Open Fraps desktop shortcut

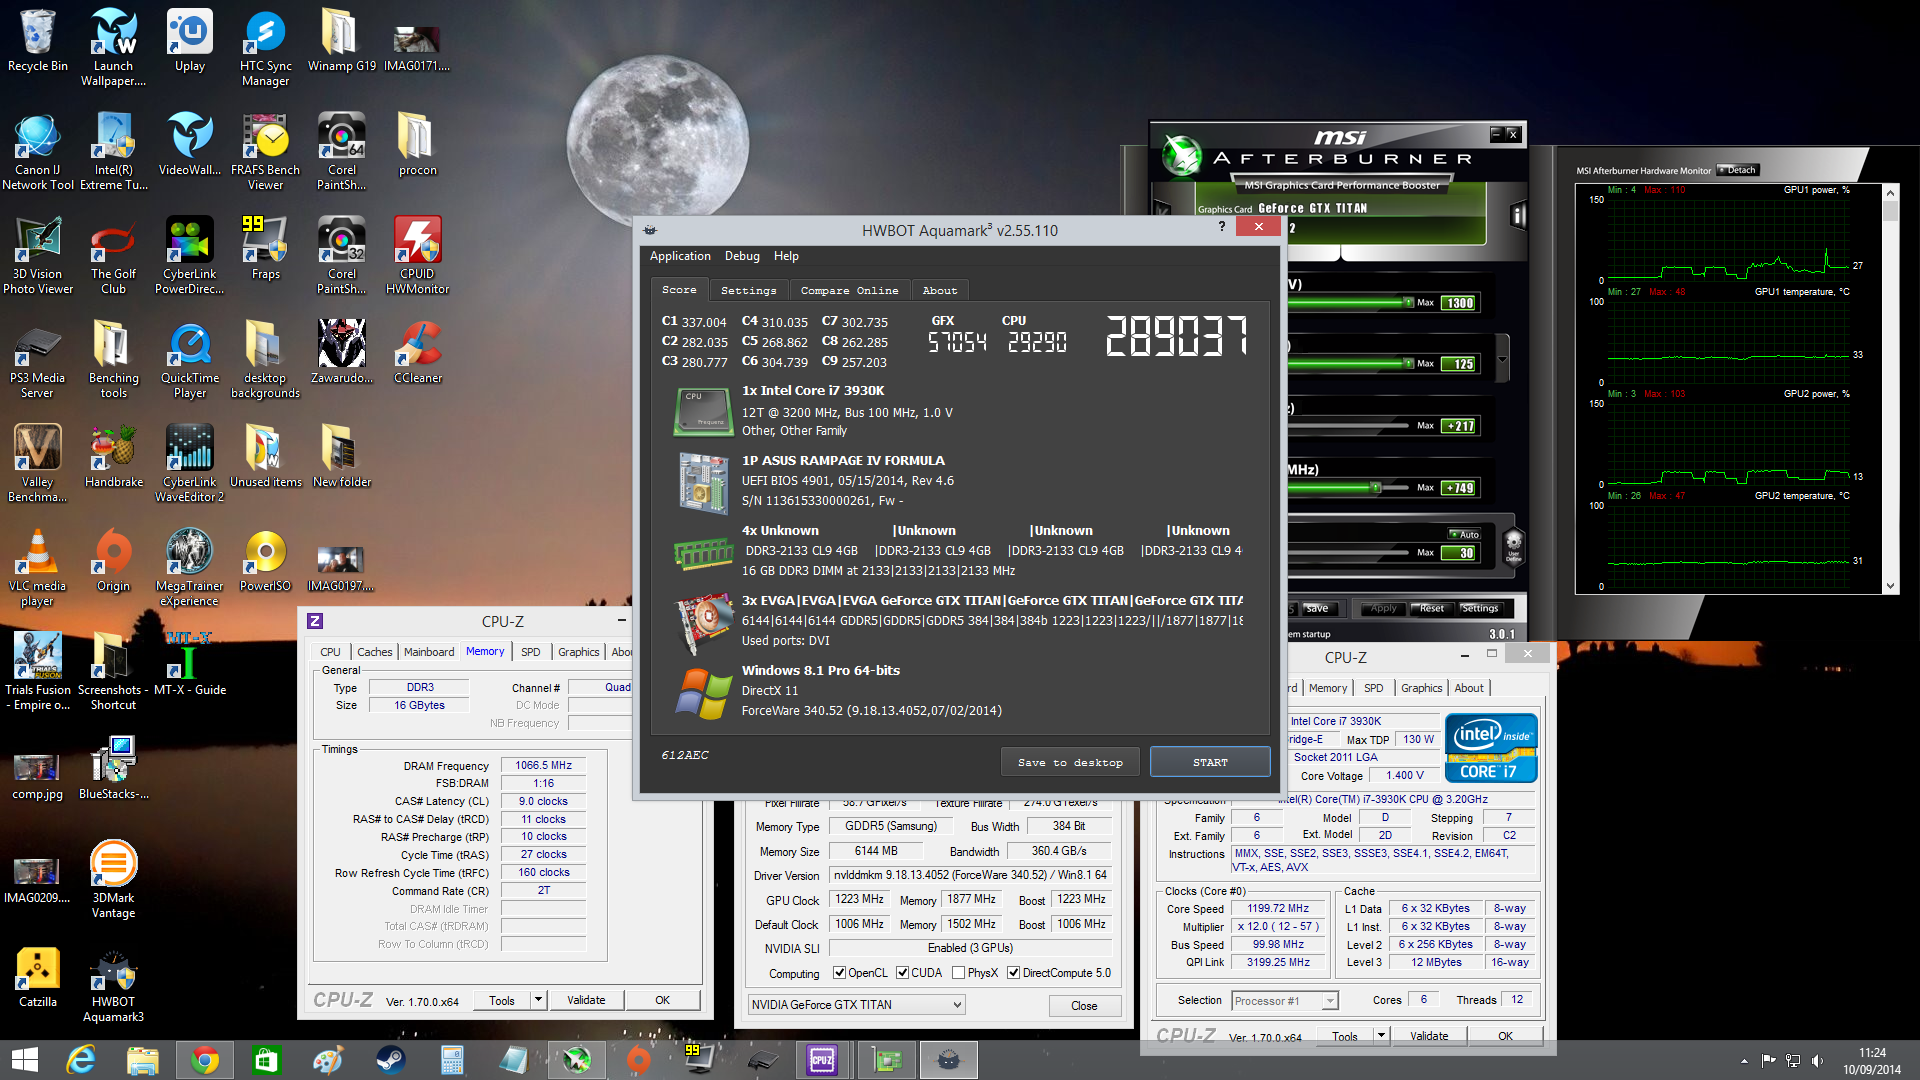coord(265,248)
